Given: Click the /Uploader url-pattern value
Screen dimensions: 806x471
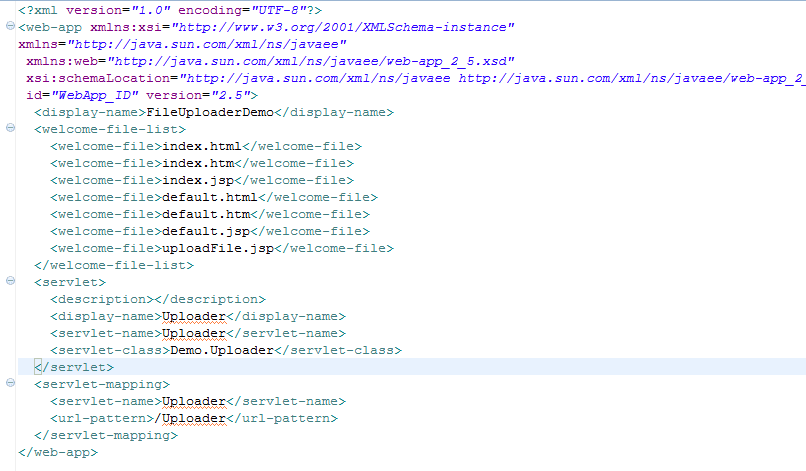Looking at the screenshot, I should coord(190,418).
